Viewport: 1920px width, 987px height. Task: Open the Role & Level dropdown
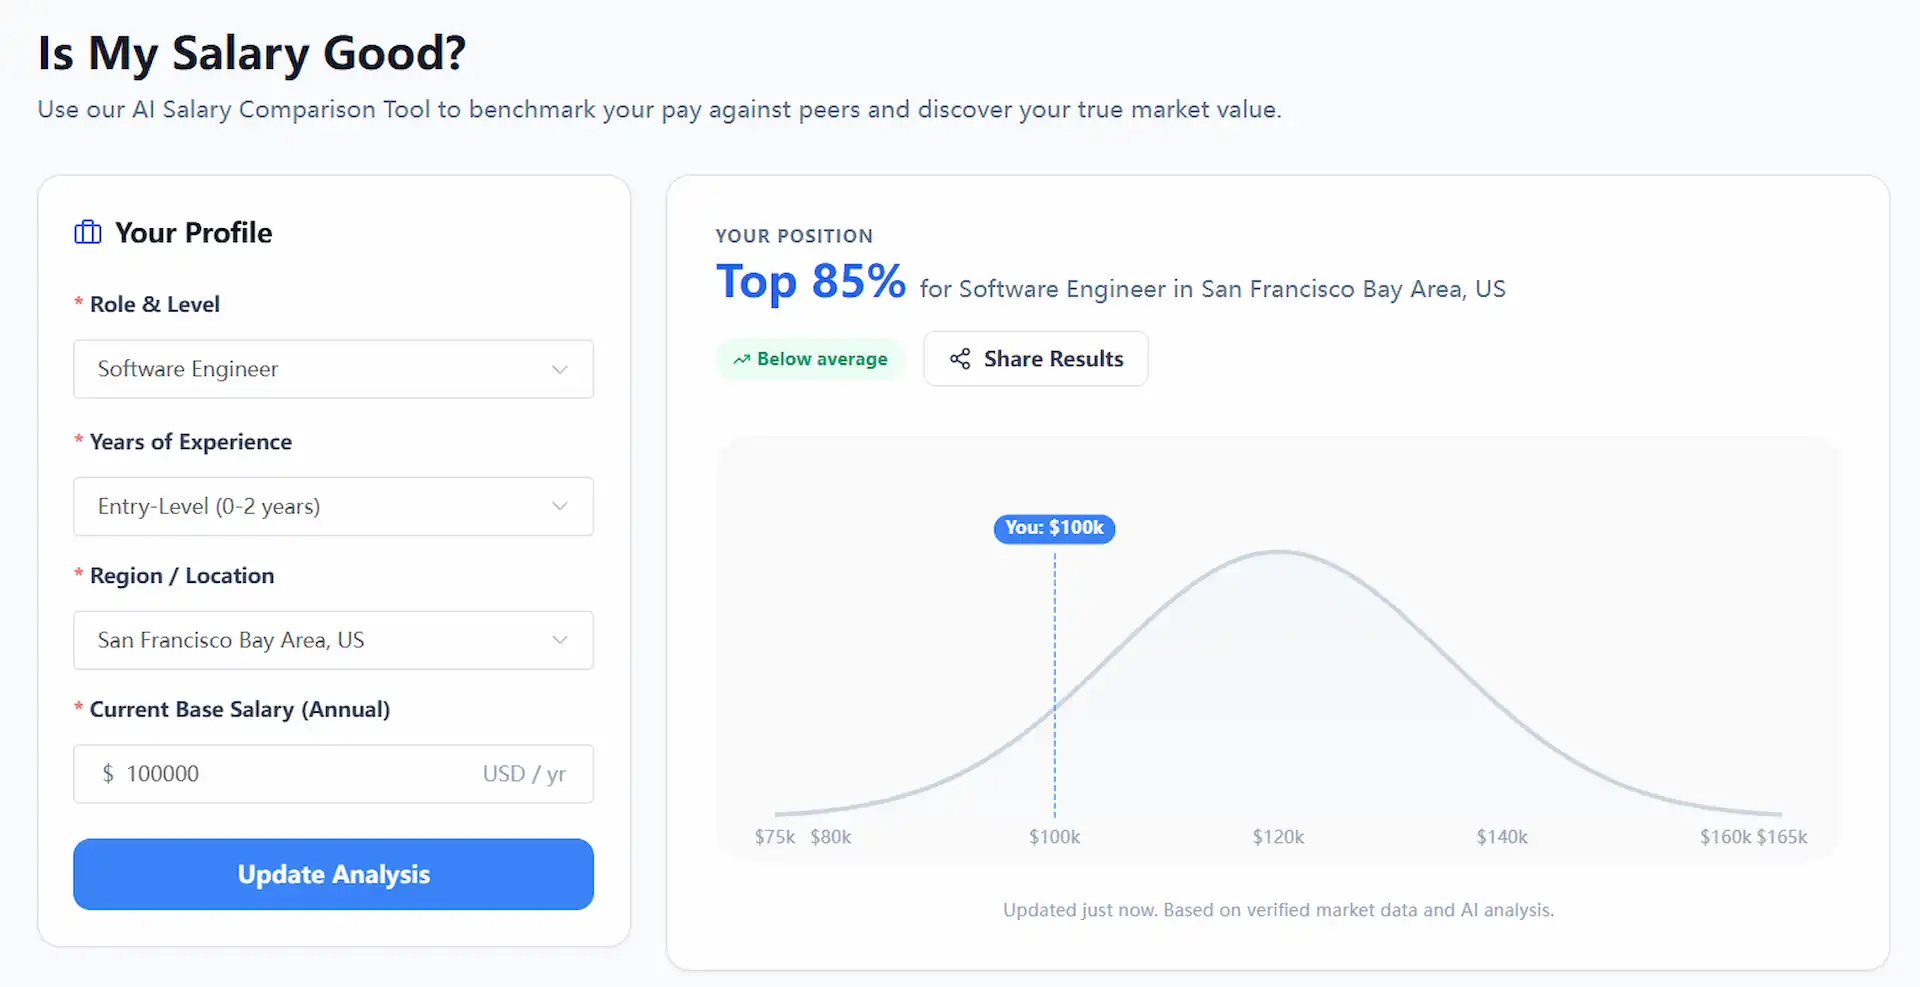333,368
